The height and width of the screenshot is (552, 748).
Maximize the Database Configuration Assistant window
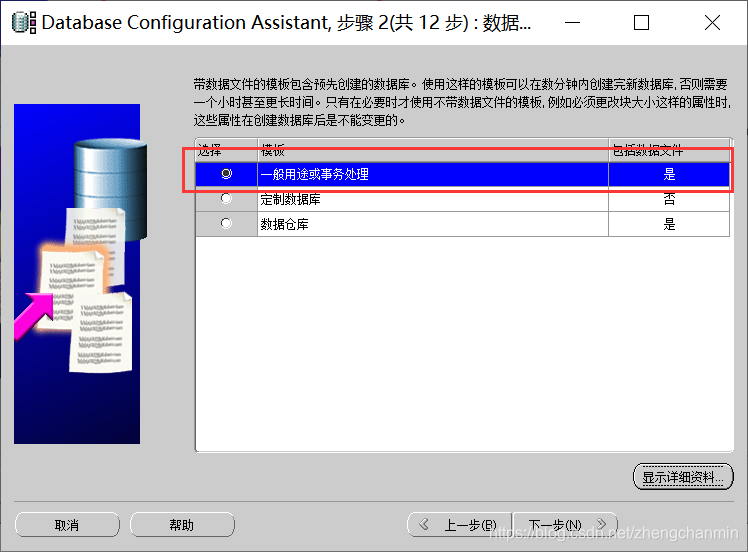641,22
